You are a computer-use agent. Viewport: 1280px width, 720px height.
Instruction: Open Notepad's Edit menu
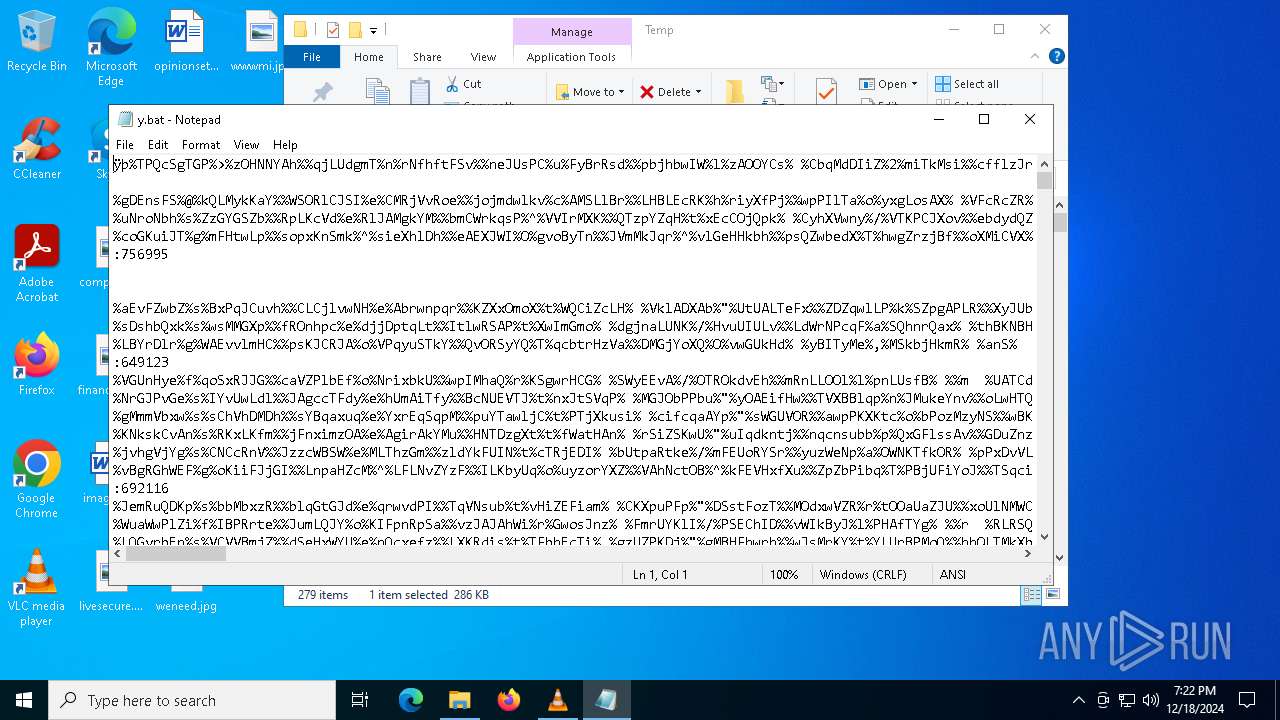(x=158, y=145)
